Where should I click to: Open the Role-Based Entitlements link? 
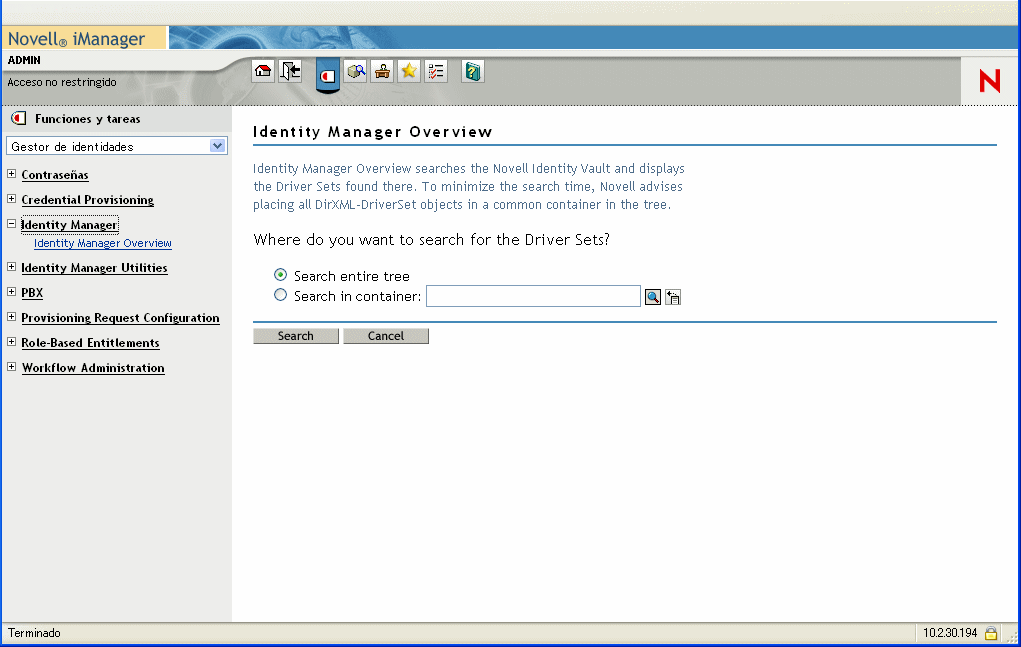(91, 343)
